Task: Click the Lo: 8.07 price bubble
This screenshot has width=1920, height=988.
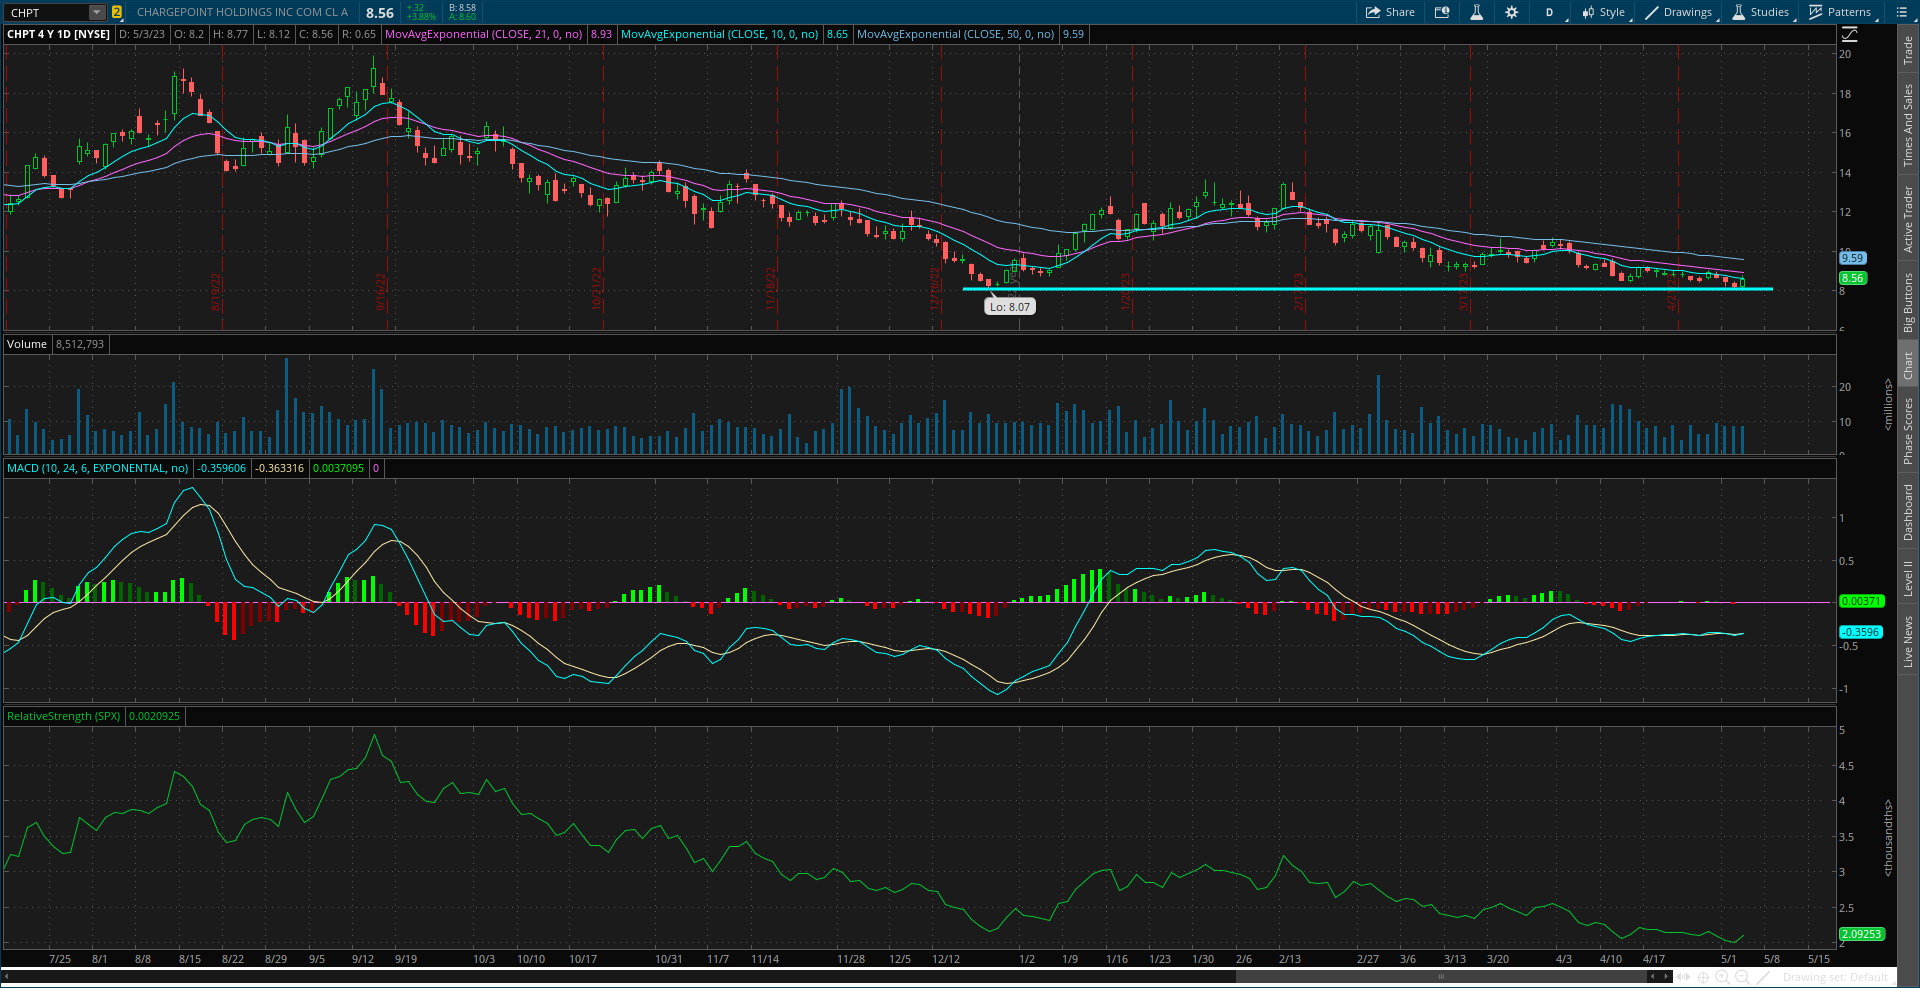Action: (x=1010, y=307)
